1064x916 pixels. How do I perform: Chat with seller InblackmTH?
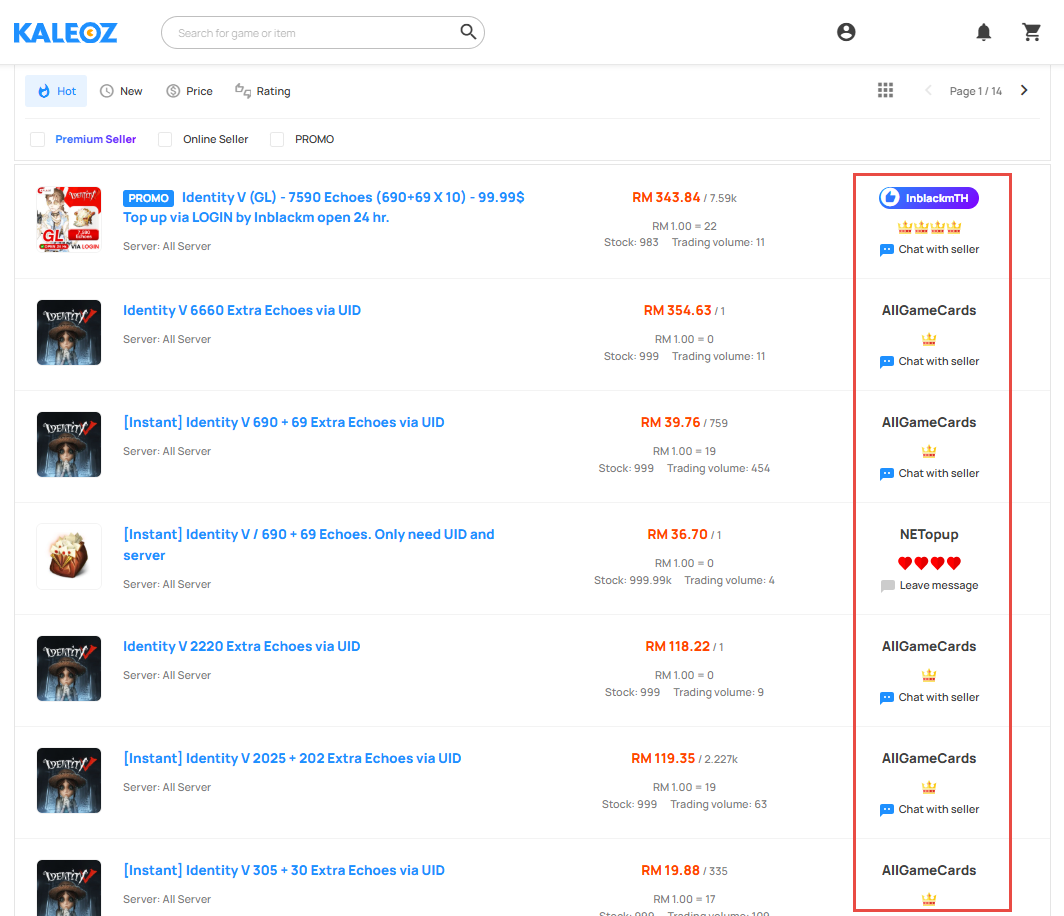[x=929, y=250]
